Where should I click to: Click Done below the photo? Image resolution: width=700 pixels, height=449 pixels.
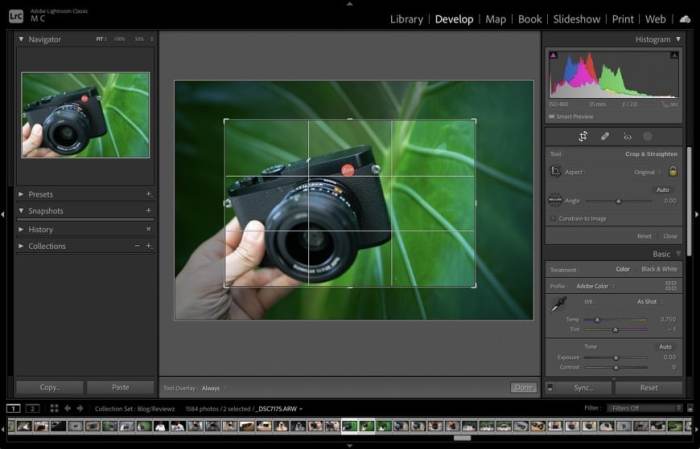click(523, 387)
